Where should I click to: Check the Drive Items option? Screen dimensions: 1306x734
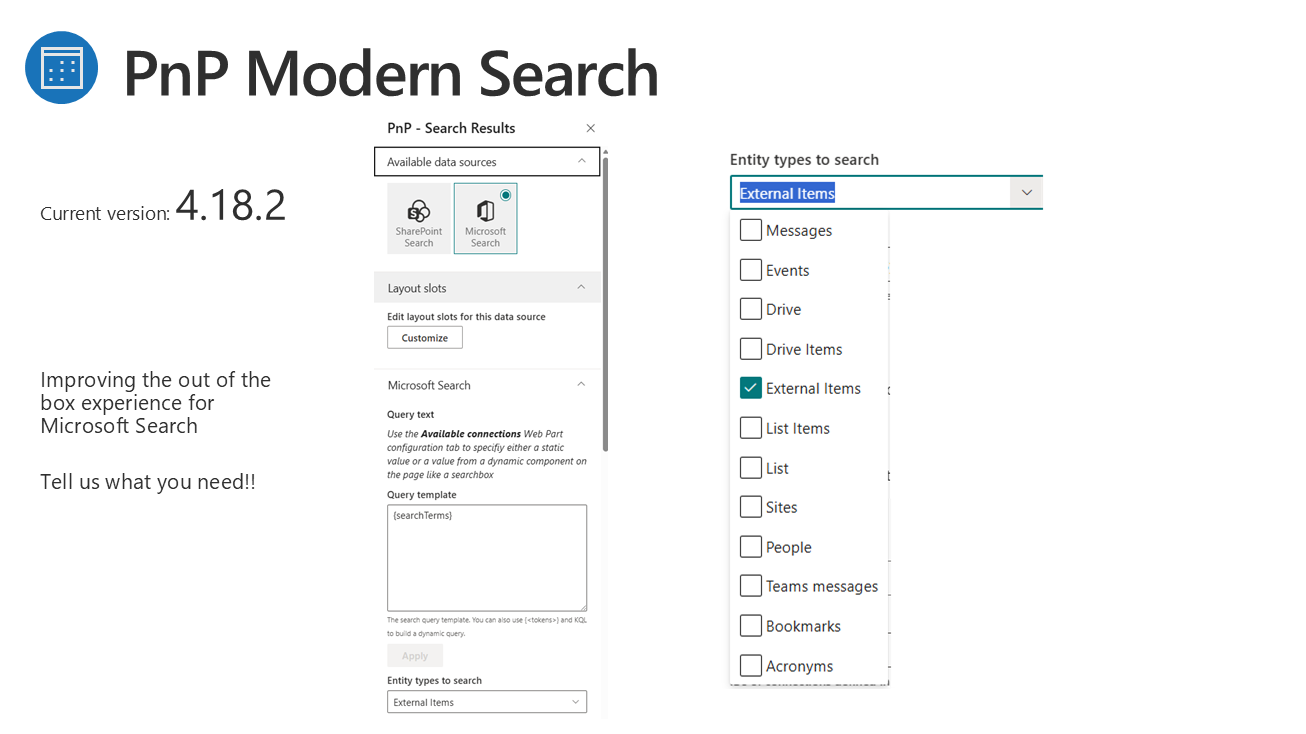[751, 349]
